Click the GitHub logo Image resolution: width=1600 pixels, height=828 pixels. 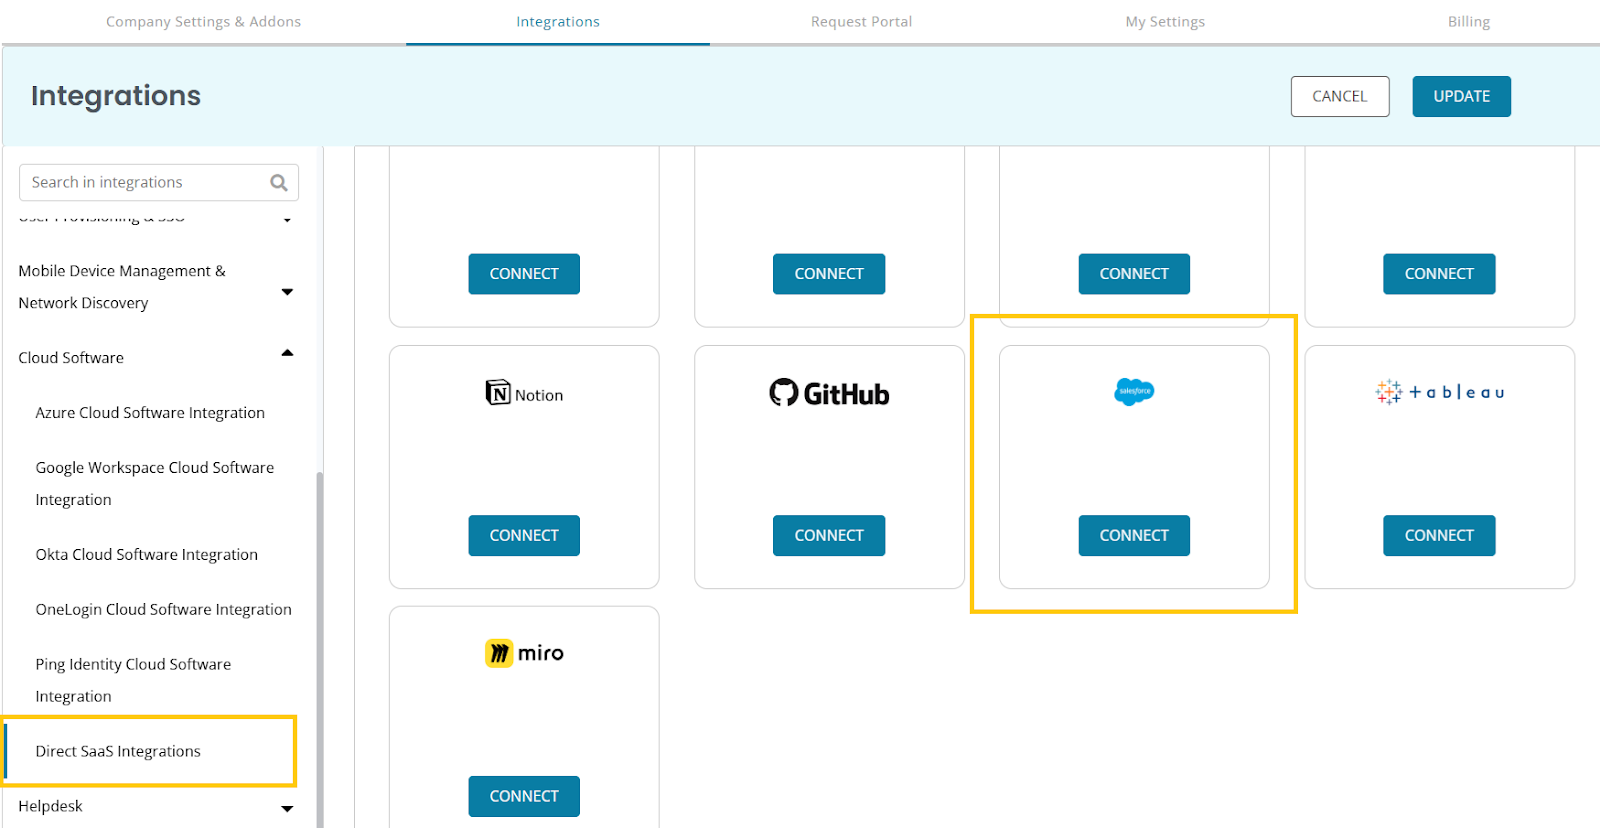coord(828,394)
